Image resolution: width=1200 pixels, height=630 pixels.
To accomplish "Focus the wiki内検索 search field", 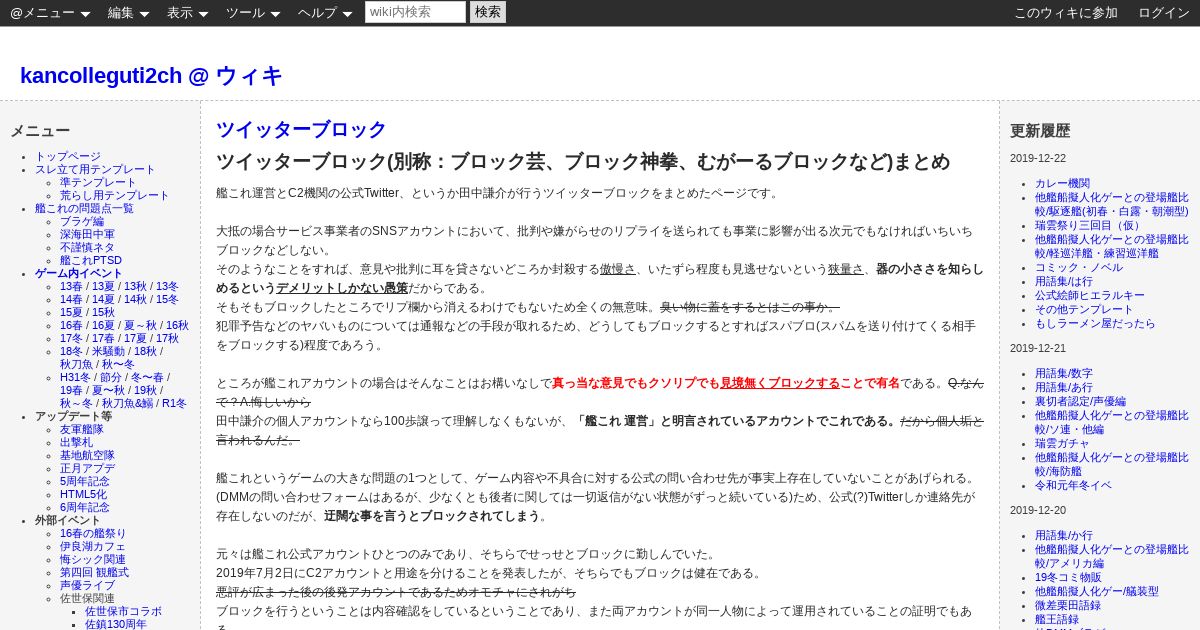I will (x=415, y=12).
